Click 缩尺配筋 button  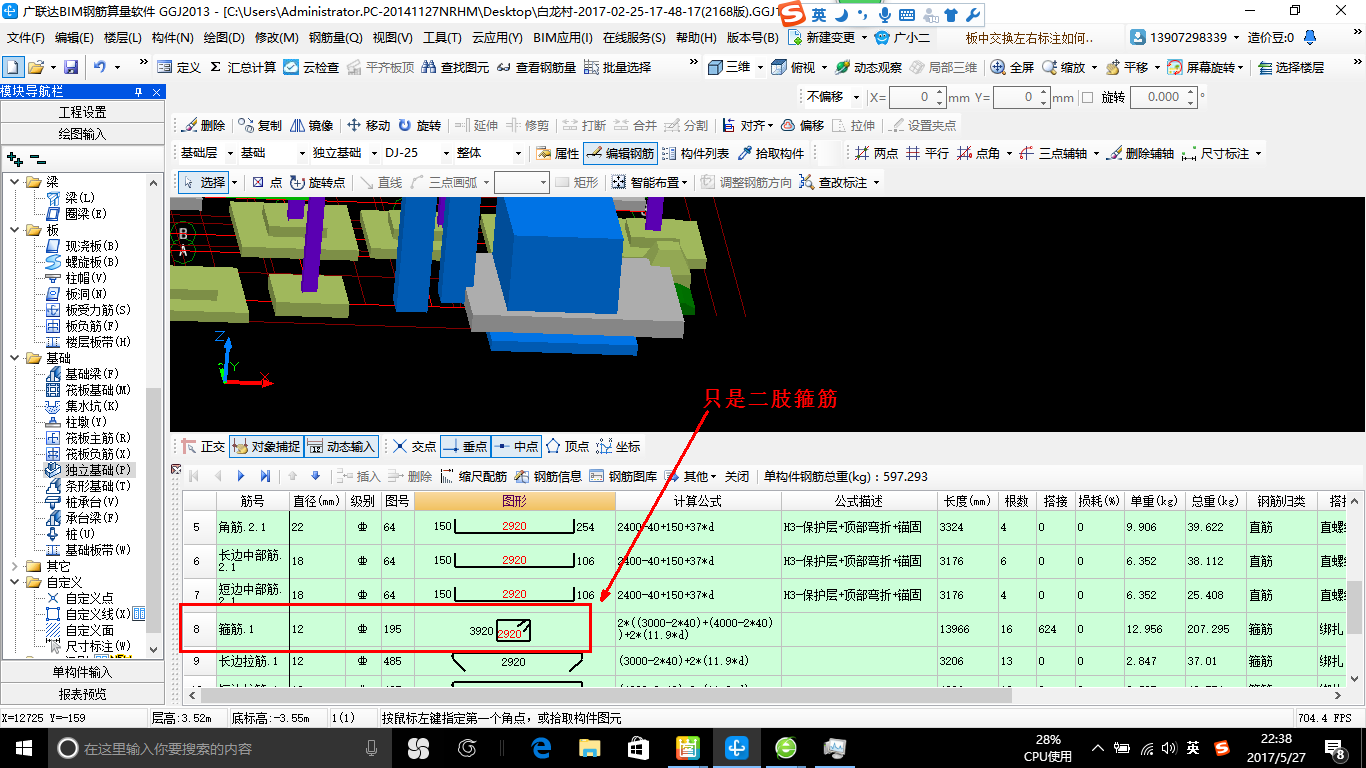pos(474,476)
